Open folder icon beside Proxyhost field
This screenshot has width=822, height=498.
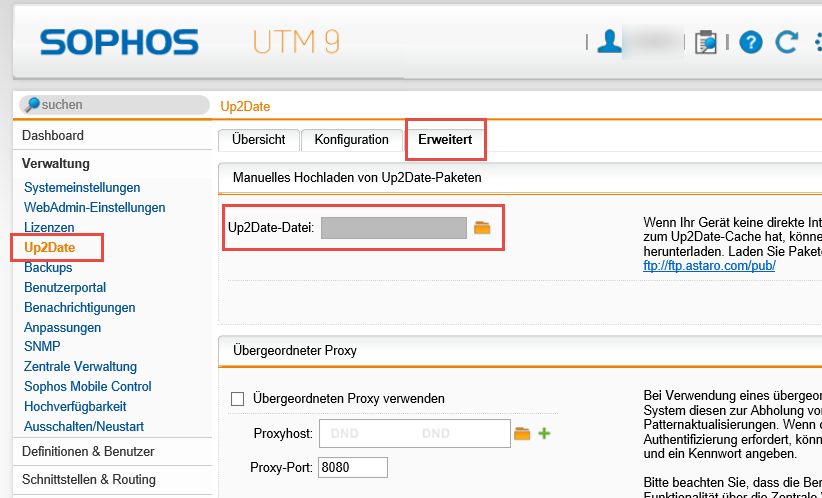point(522,434)
